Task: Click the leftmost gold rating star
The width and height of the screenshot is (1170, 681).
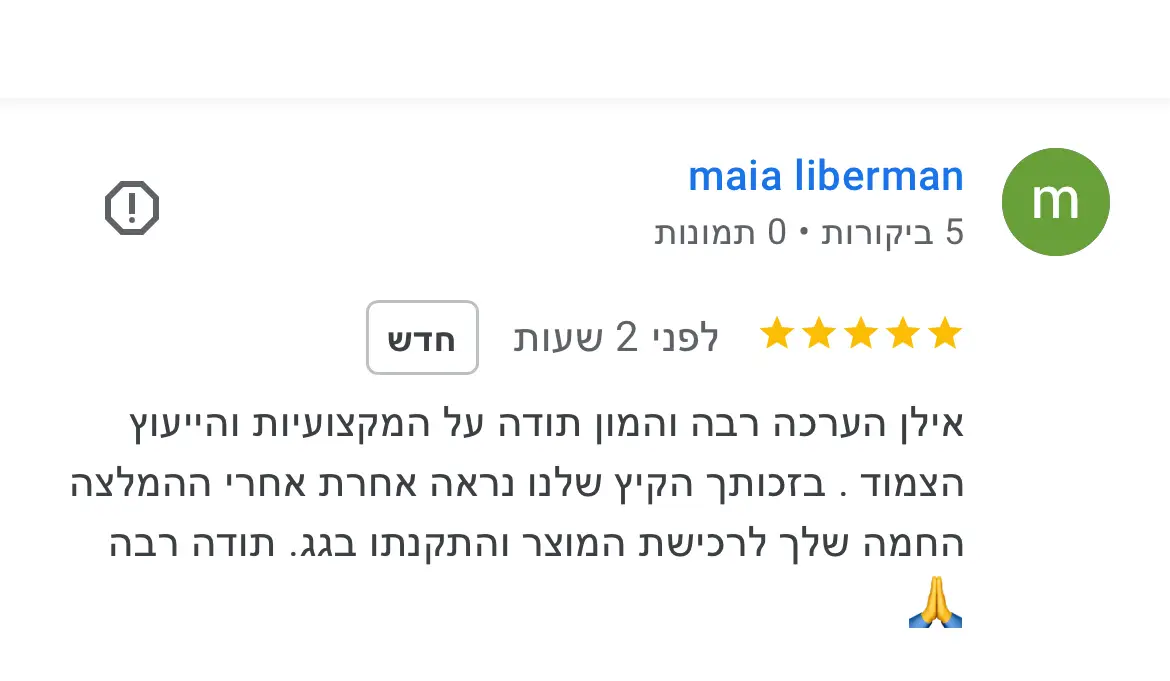Action: click(x=777, y=333)
